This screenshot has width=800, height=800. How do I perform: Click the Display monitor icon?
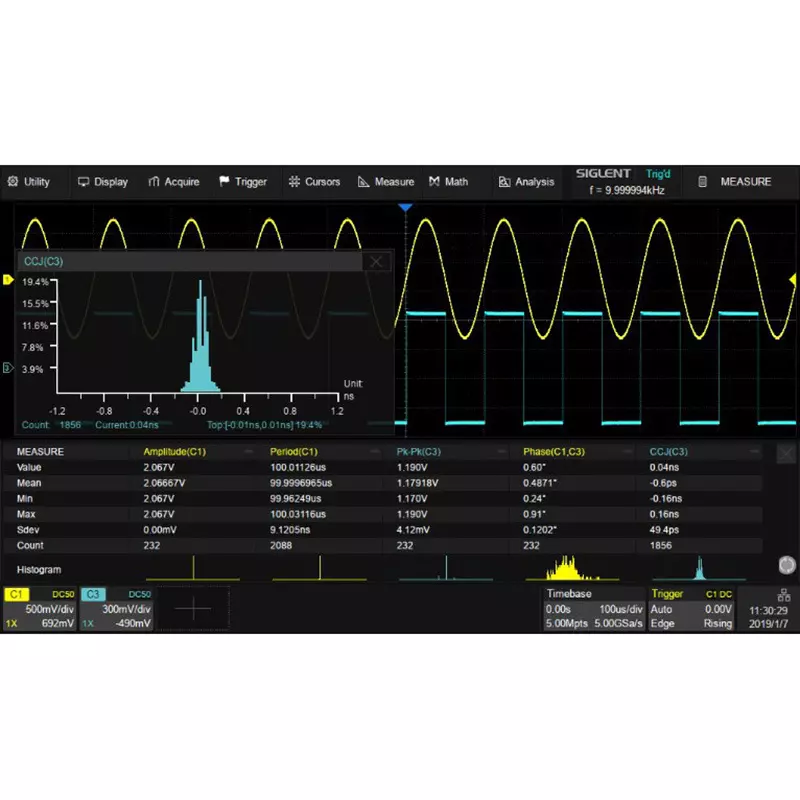point(83,182)
